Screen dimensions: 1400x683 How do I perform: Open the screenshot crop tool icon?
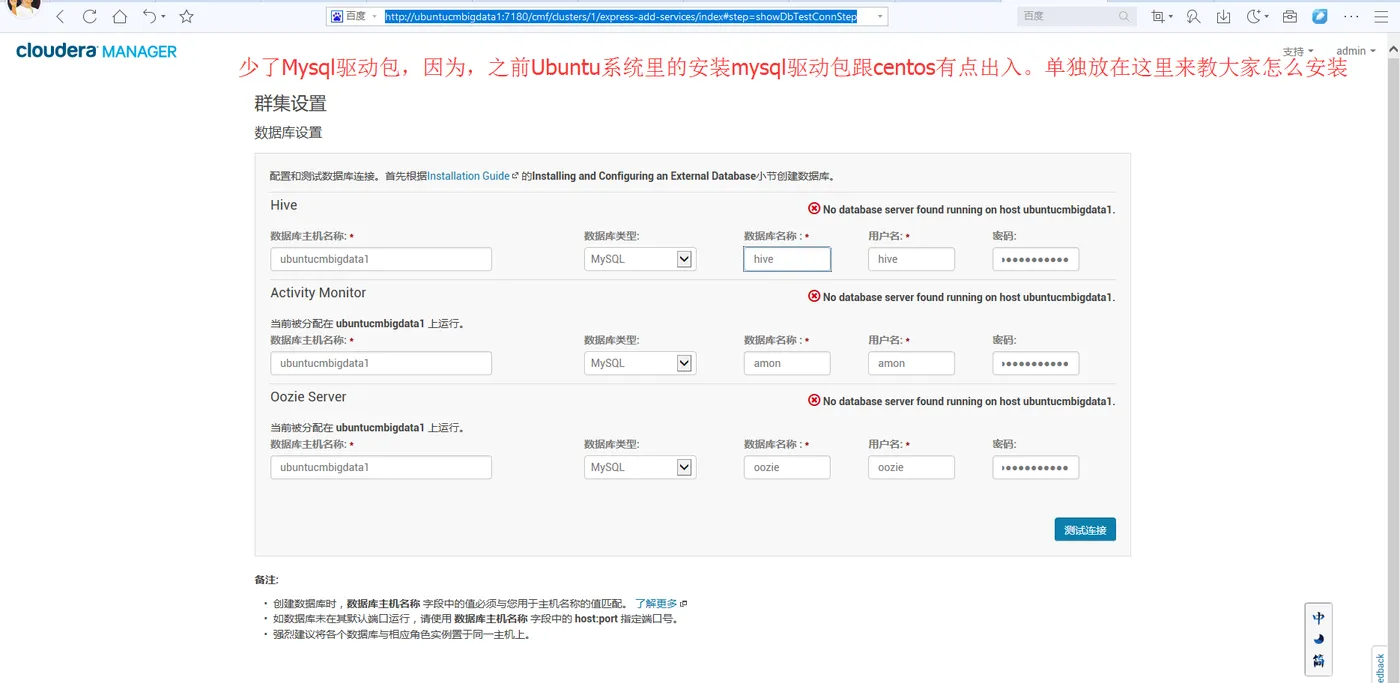[1158, 17]
